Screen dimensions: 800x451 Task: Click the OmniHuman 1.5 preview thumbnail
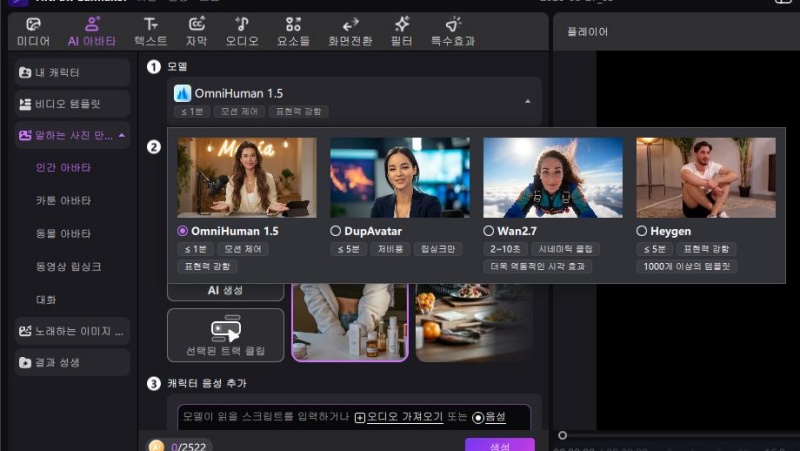tap(247, 178)
